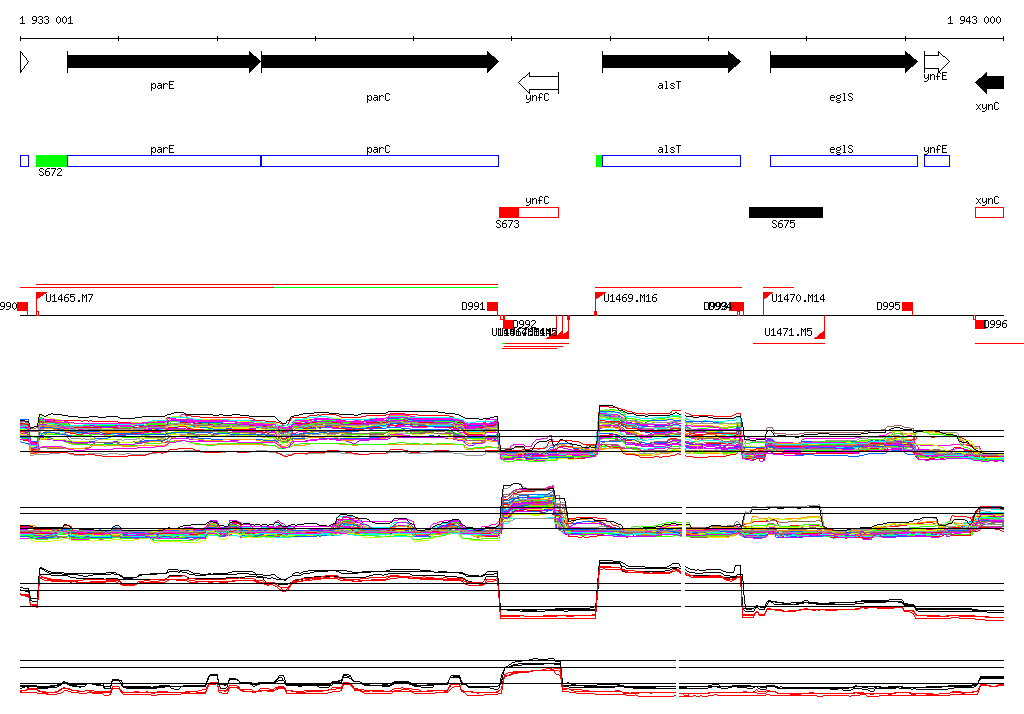
Task: Select the black alsT gene arrow
Action: click(671, 62)
